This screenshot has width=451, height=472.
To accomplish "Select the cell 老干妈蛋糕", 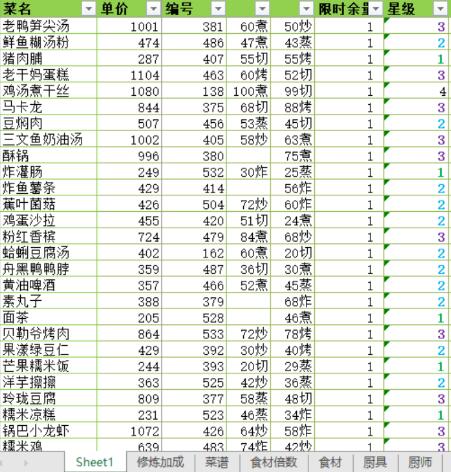I will click(x=48, y=75).
